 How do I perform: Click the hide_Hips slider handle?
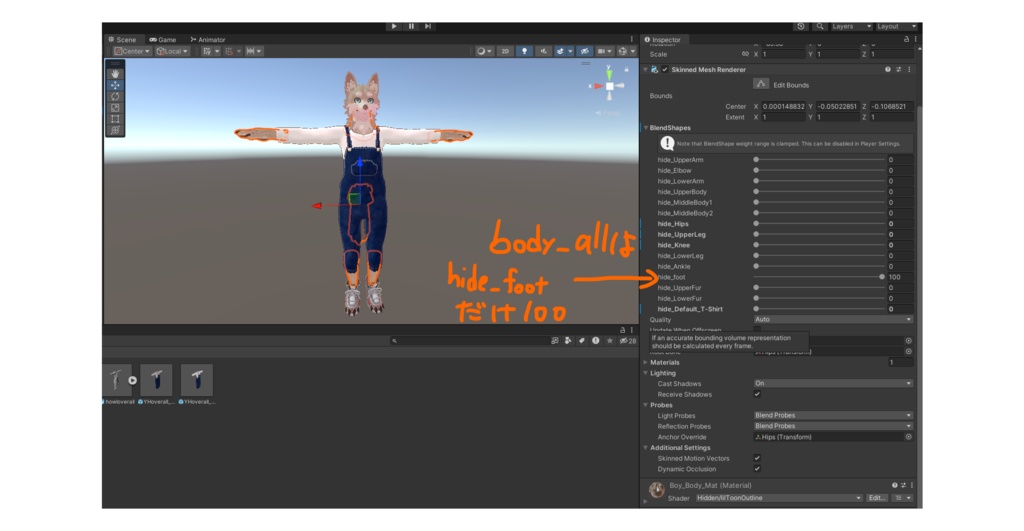click(x=756, y=223)
